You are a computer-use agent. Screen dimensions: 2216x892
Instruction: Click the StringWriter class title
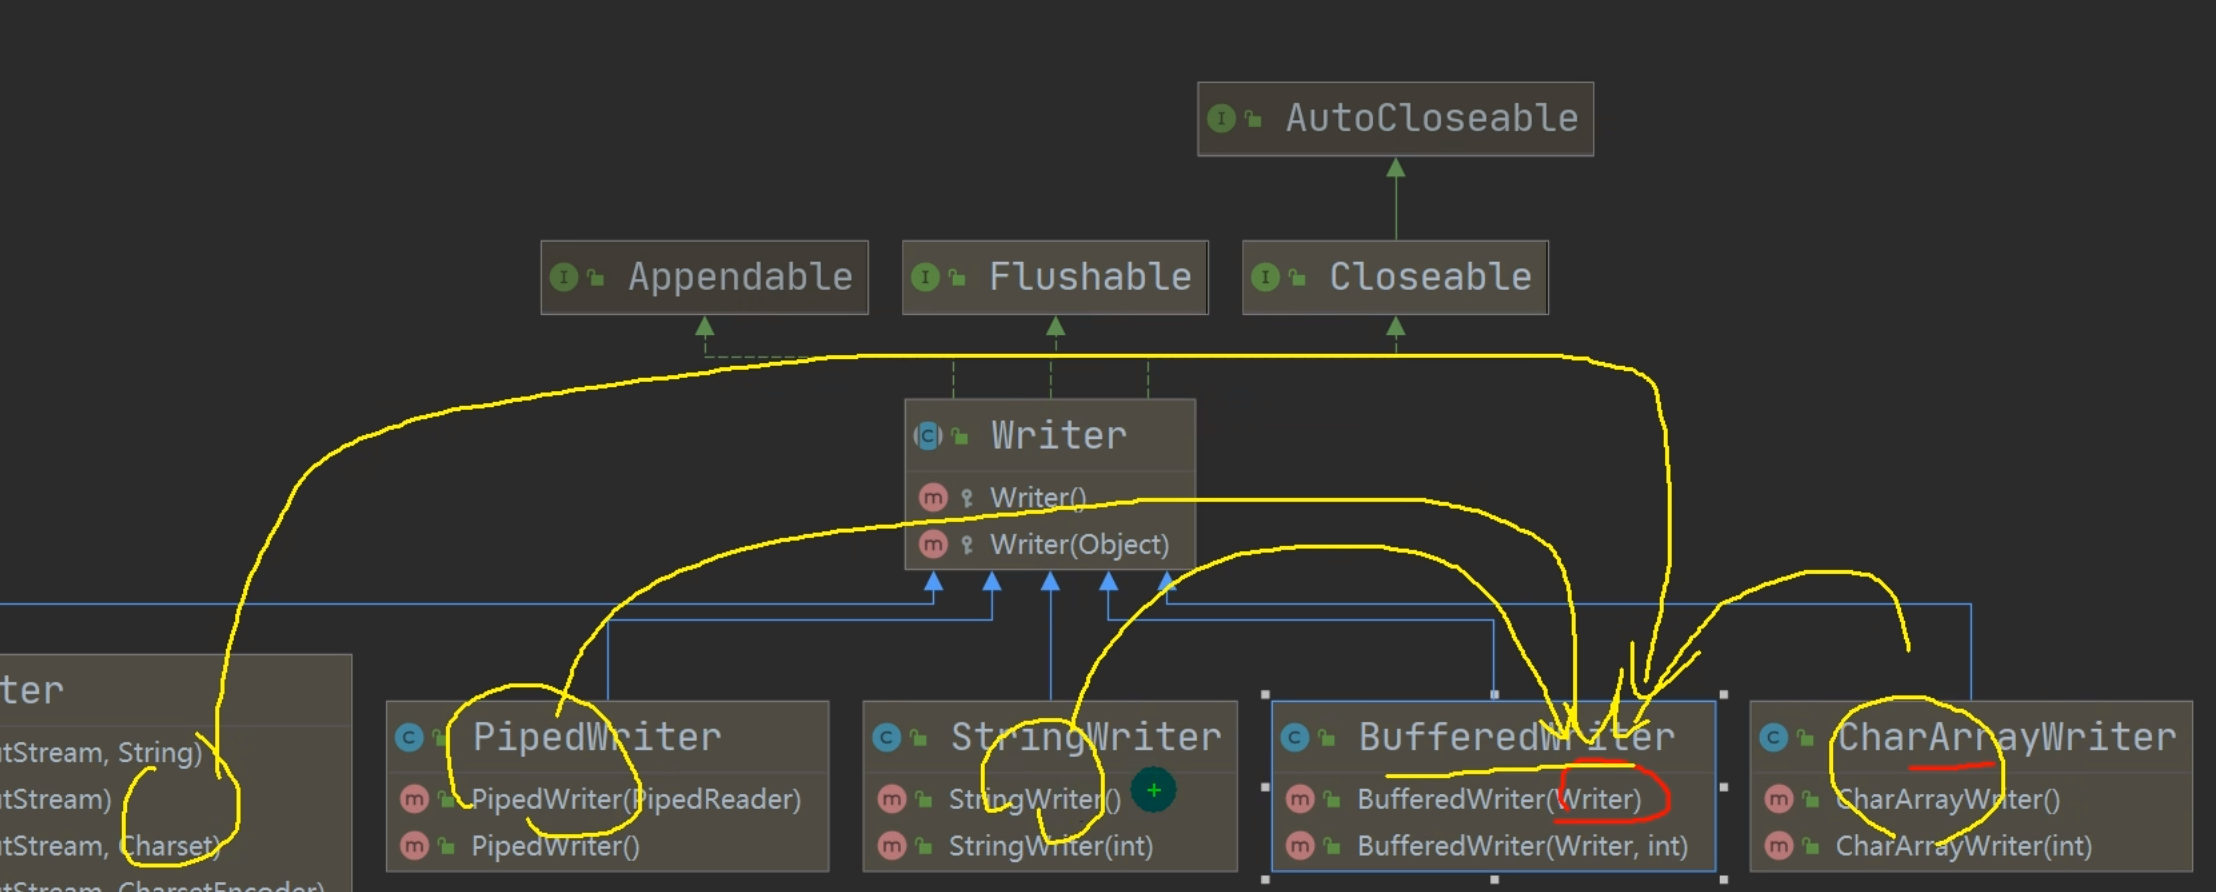(x=1086, y=737)
